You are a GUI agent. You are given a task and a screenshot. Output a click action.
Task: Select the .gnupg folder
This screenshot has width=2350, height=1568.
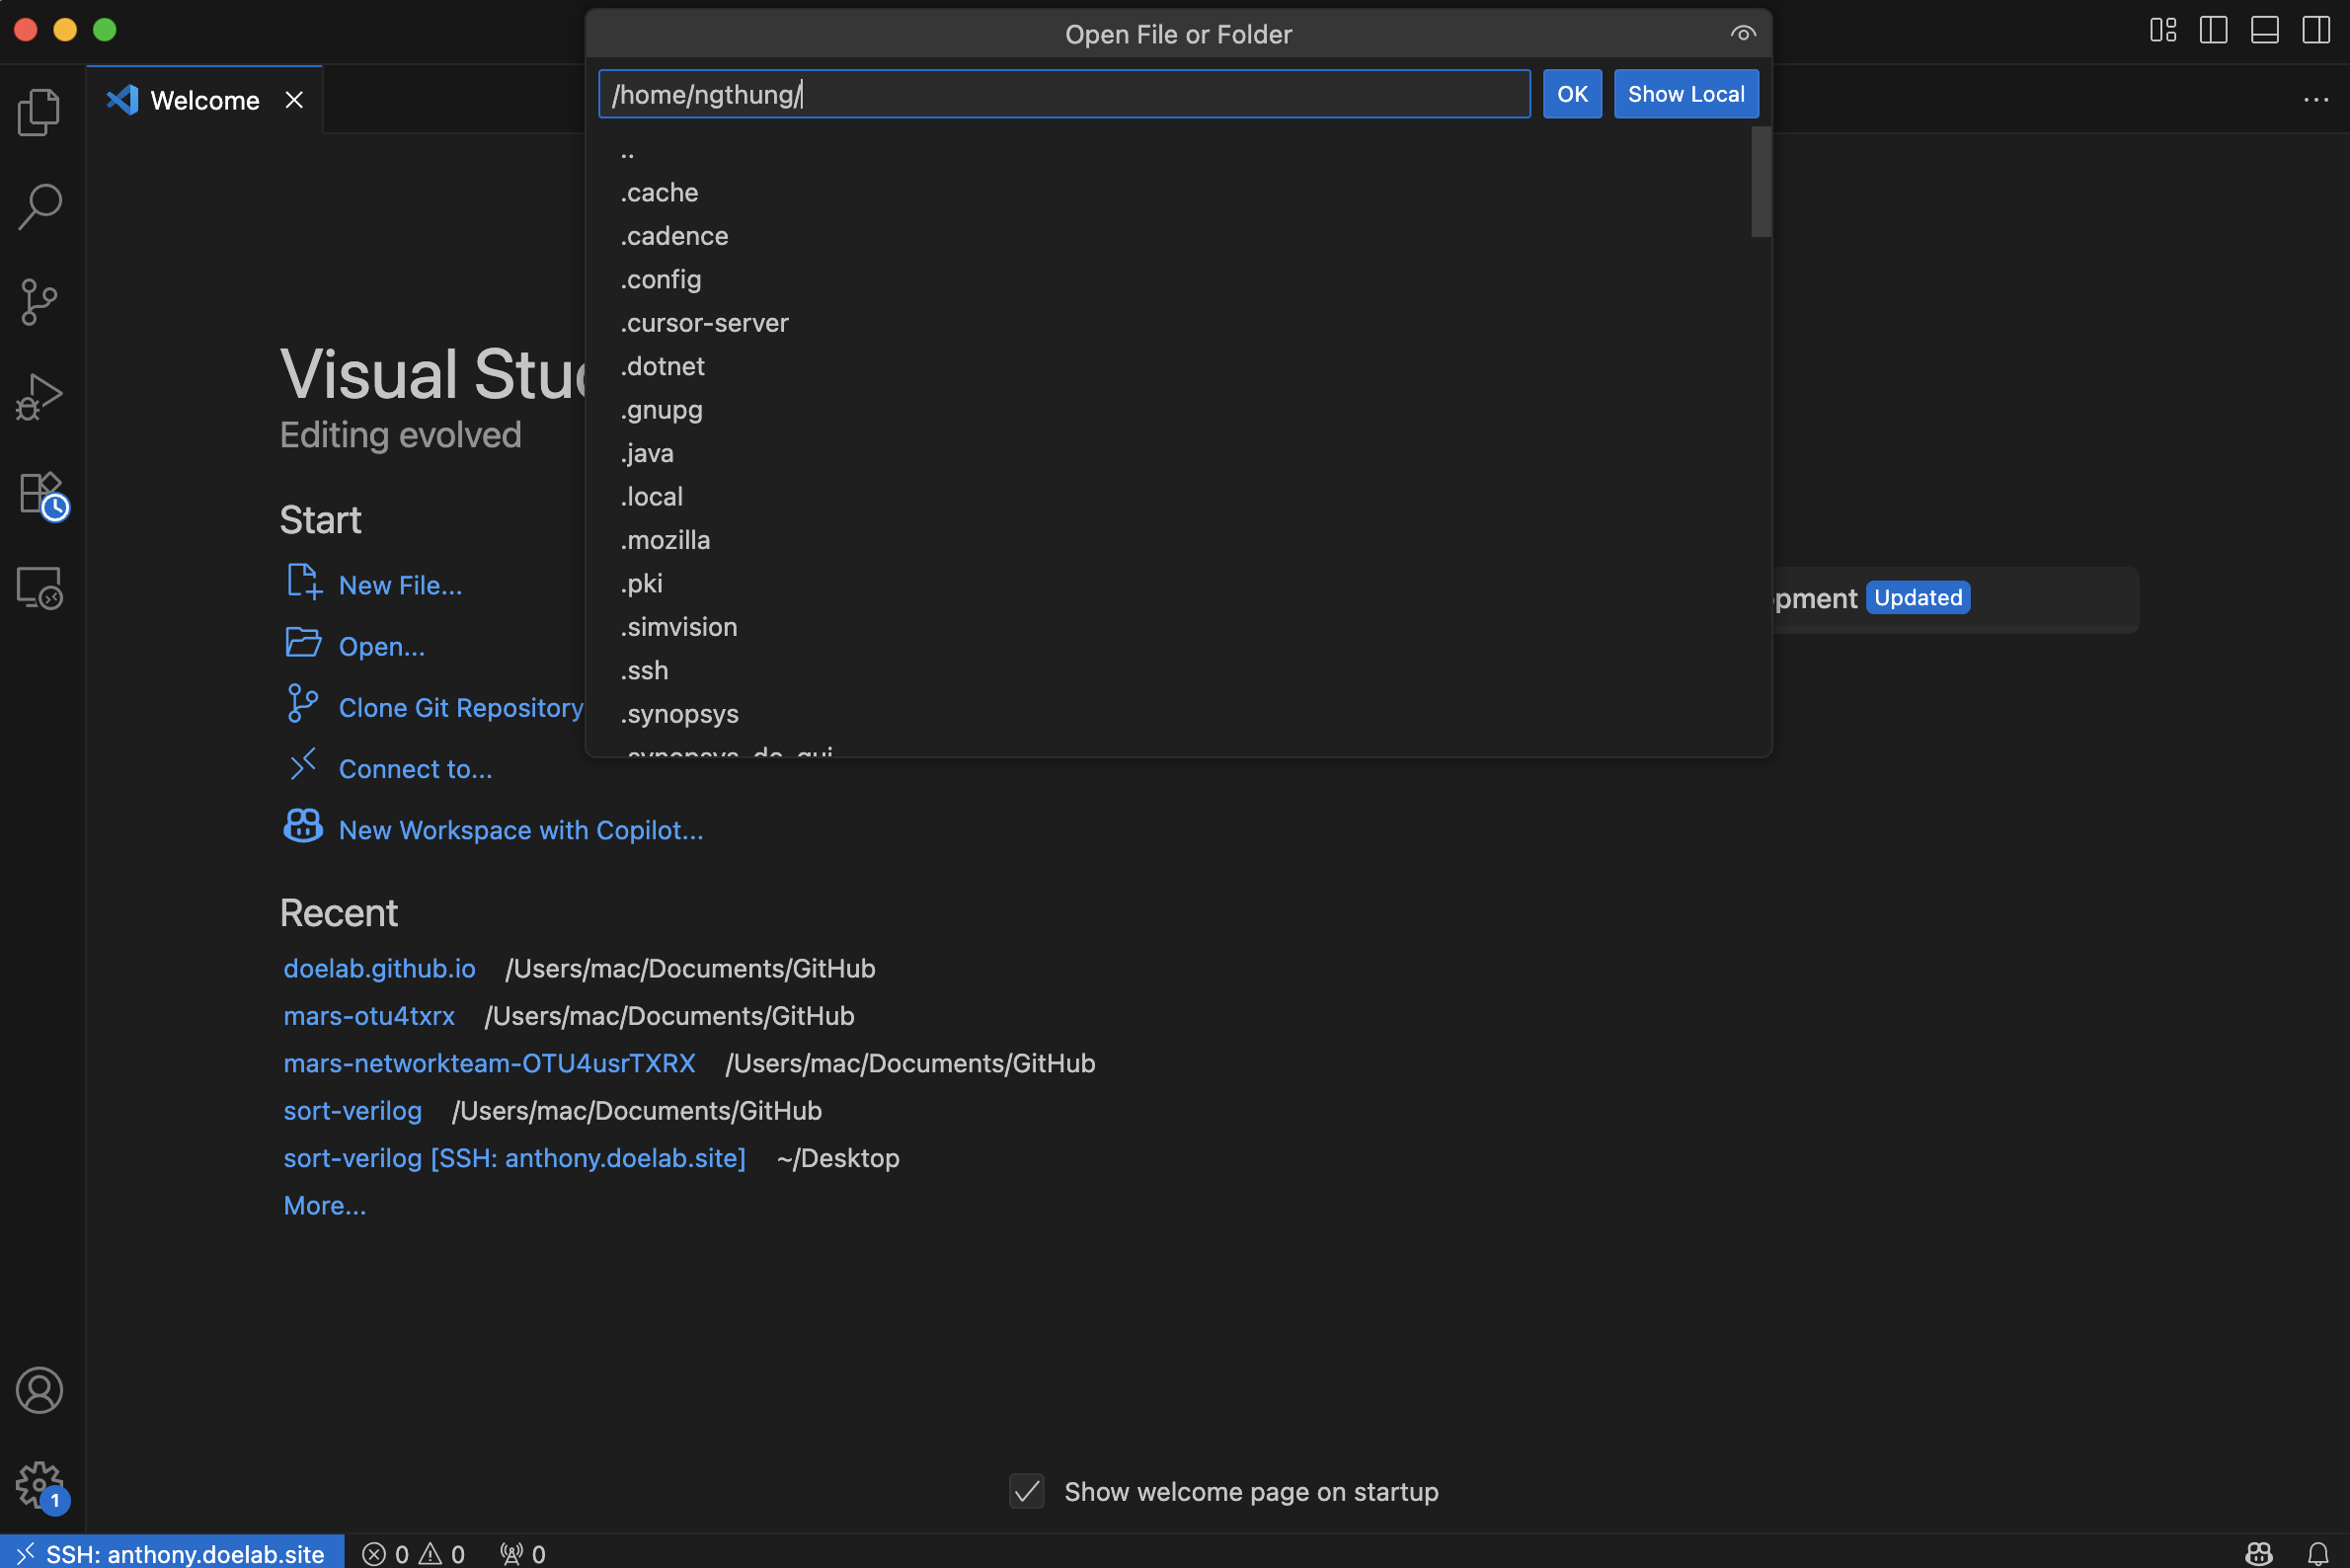point(1167,410)
